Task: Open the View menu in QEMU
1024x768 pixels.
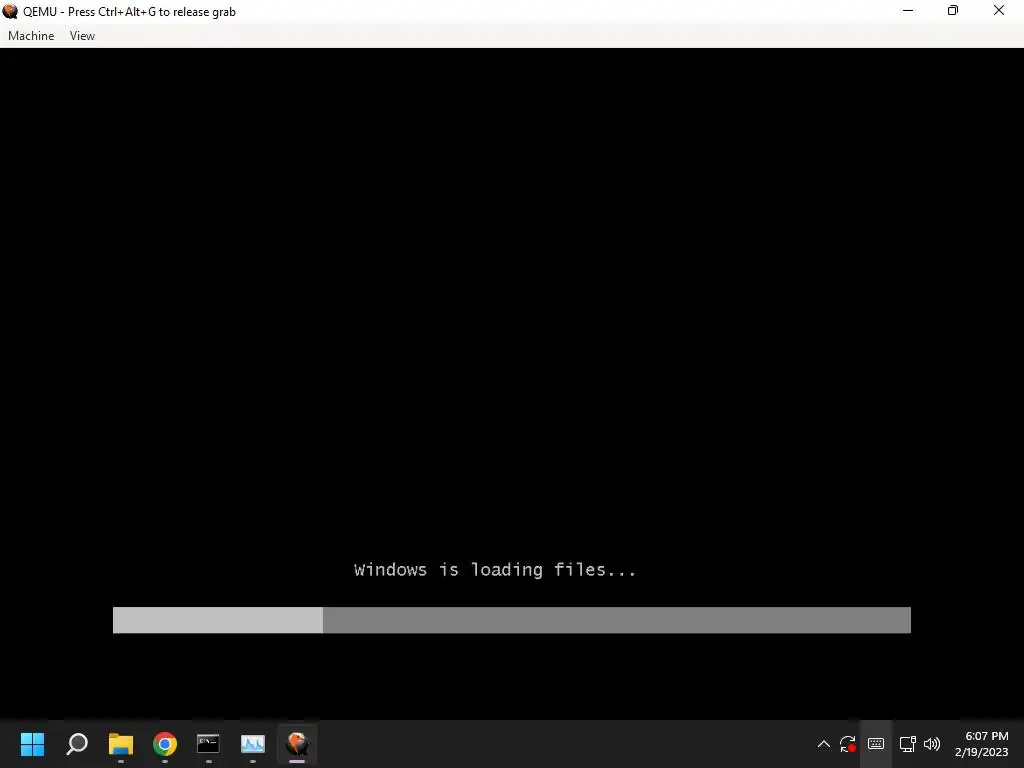Action: 82,36
